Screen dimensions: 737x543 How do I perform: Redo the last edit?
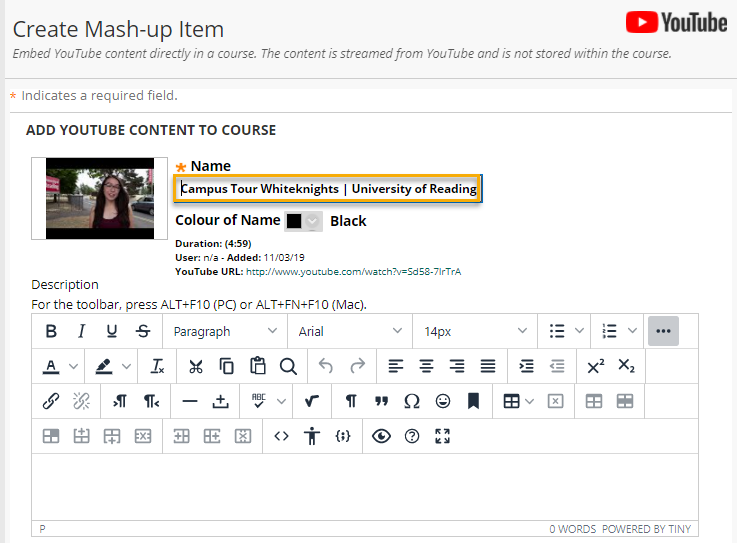(358, 366)
